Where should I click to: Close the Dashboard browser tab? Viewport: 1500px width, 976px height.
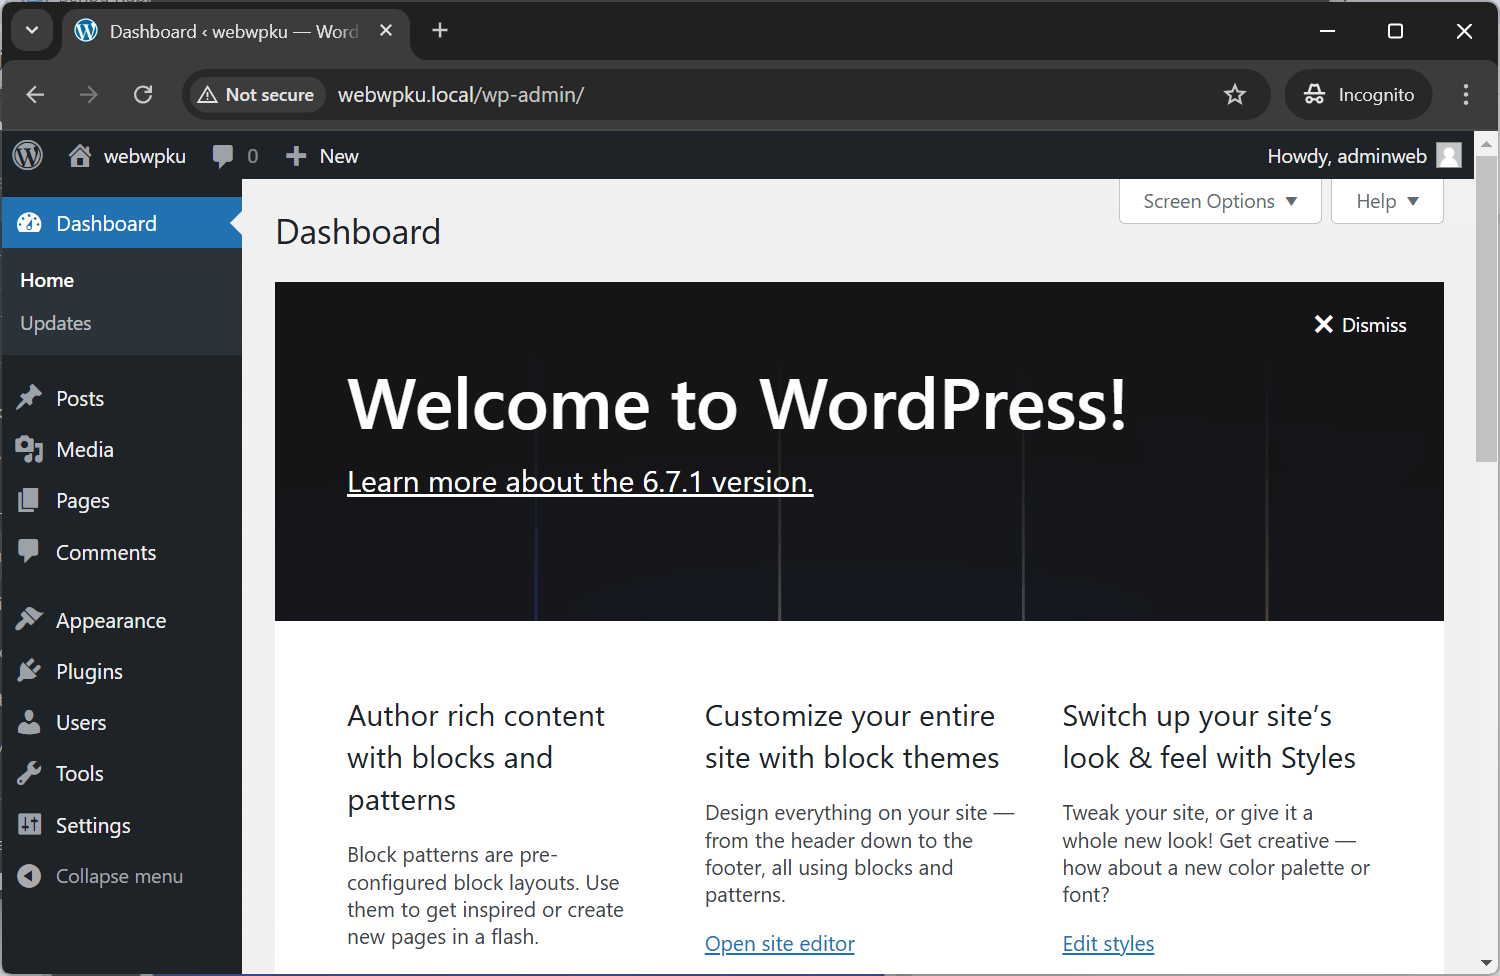click(x=386, y=31)
